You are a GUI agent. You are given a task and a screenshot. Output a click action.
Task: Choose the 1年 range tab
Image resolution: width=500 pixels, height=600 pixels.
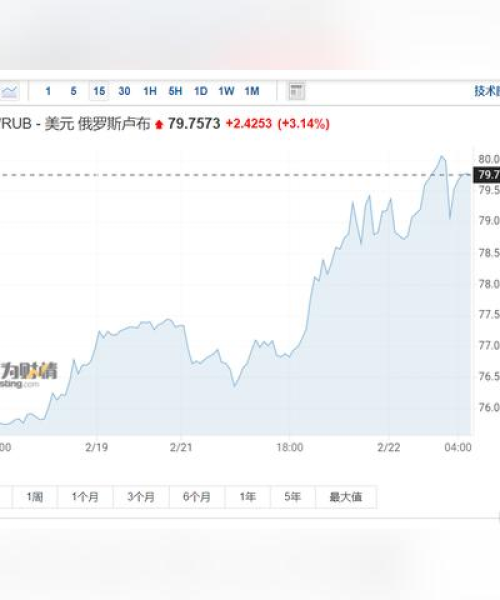coord(248,497)
